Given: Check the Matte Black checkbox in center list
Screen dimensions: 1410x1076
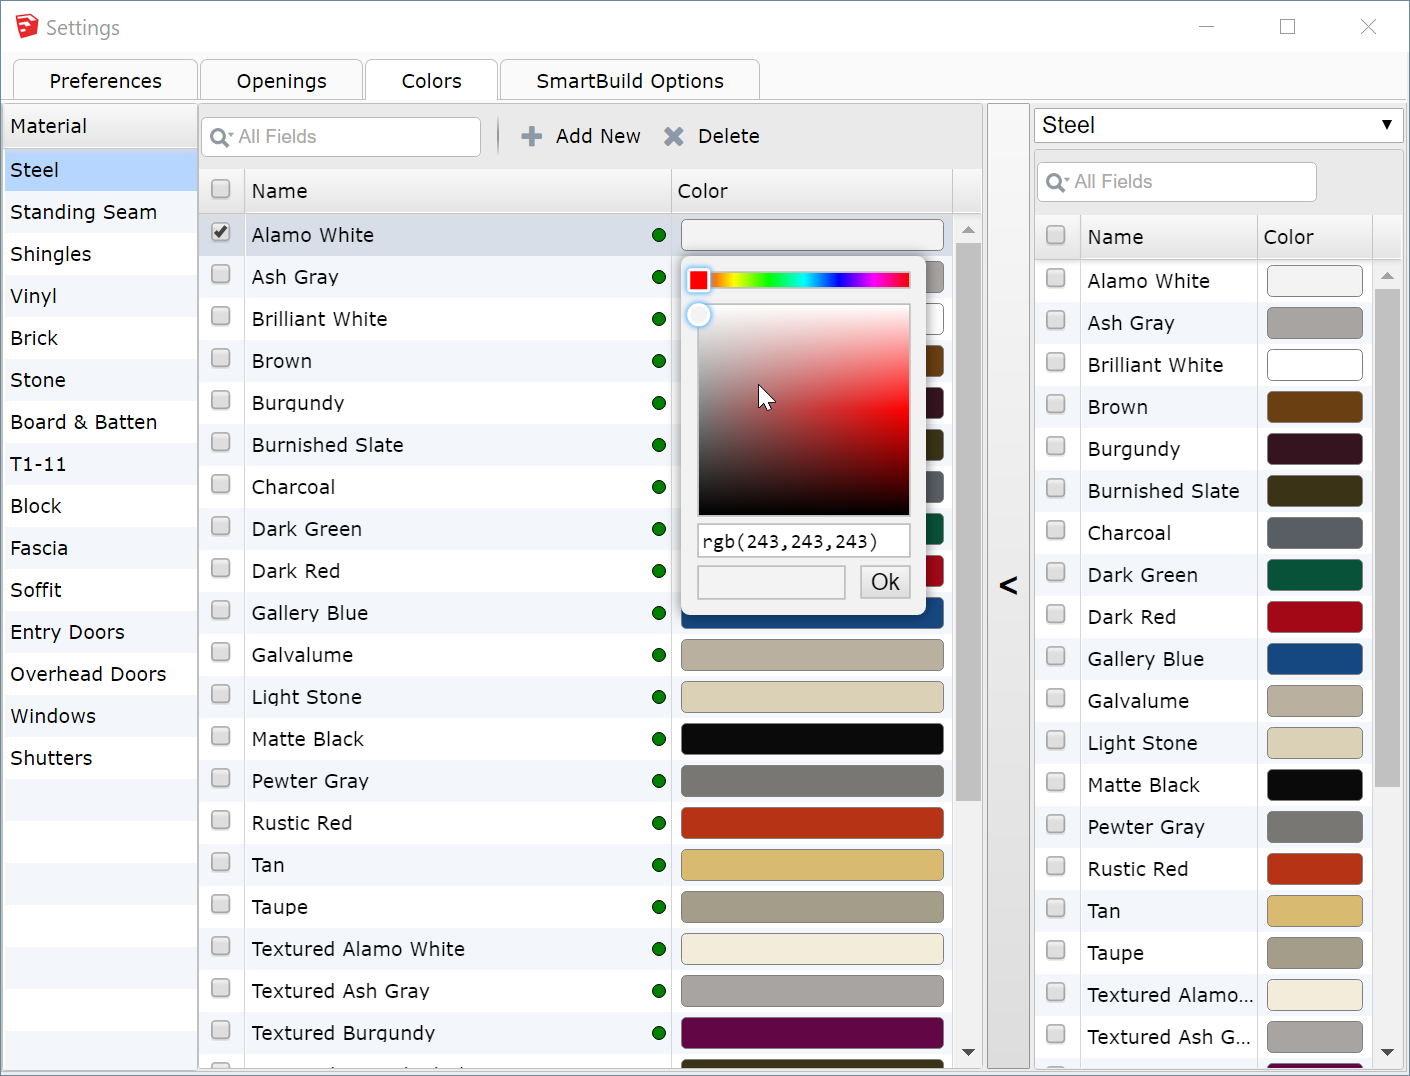Looking at the screenshot, I should [x=221, y=736].
